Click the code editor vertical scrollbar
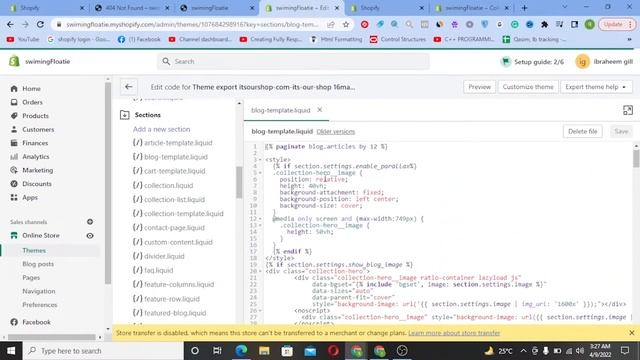Viewport: 640px width, 360px height. pos(636,158)
